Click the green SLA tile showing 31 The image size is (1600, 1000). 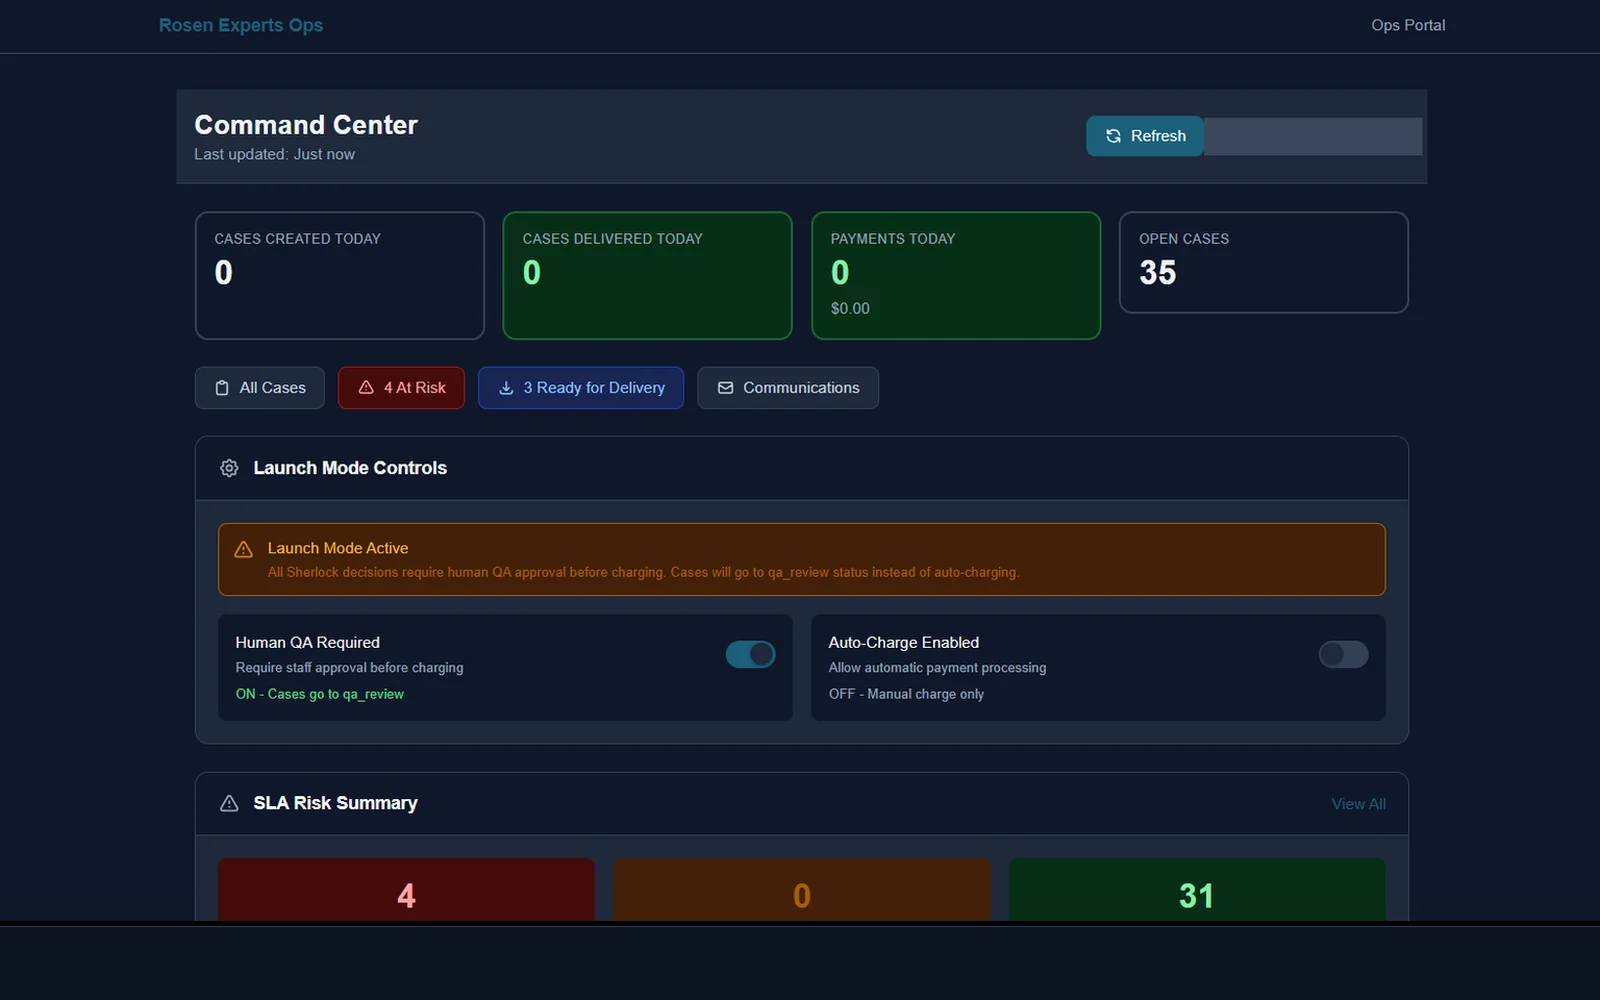click(x=1197, y=890)
